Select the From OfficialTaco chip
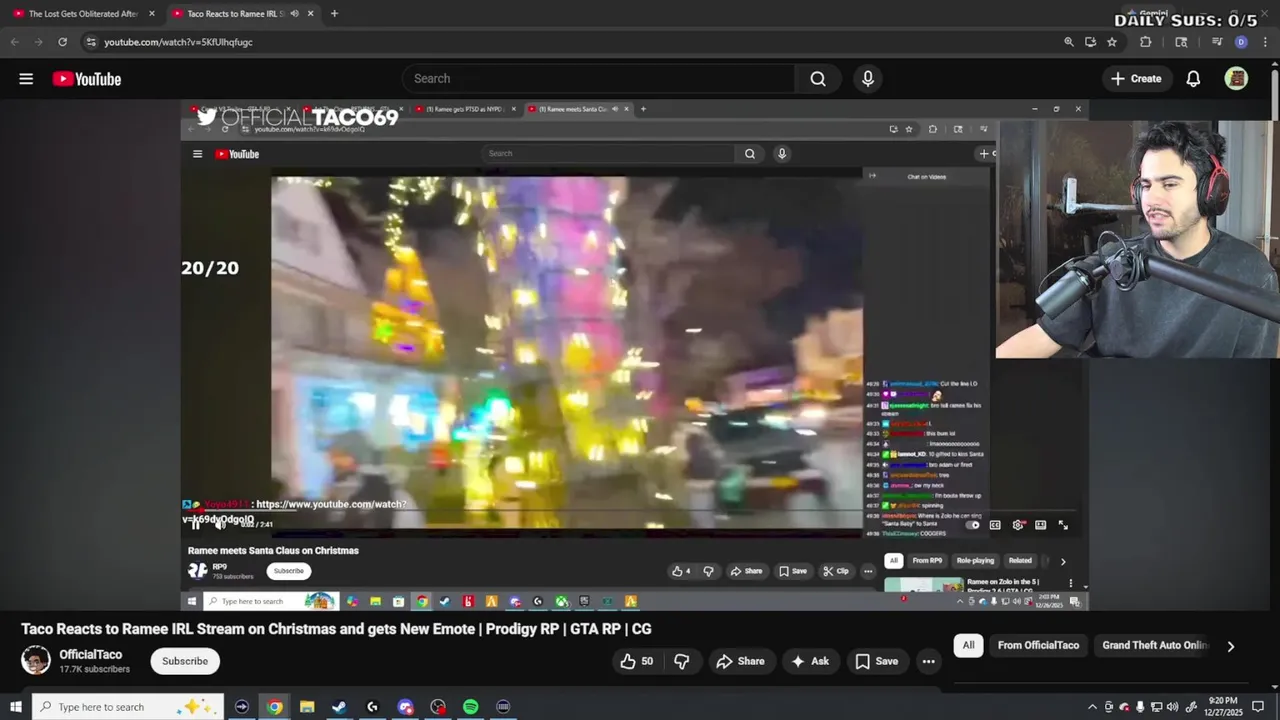1280x720 pixels. coord(1038,645)
